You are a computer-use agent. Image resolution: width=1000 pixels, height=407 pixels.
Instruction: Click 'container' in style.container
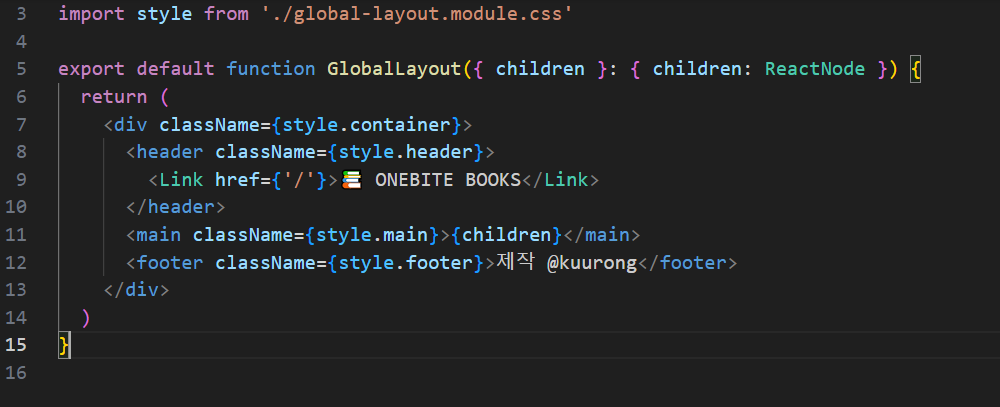(400, 124)
